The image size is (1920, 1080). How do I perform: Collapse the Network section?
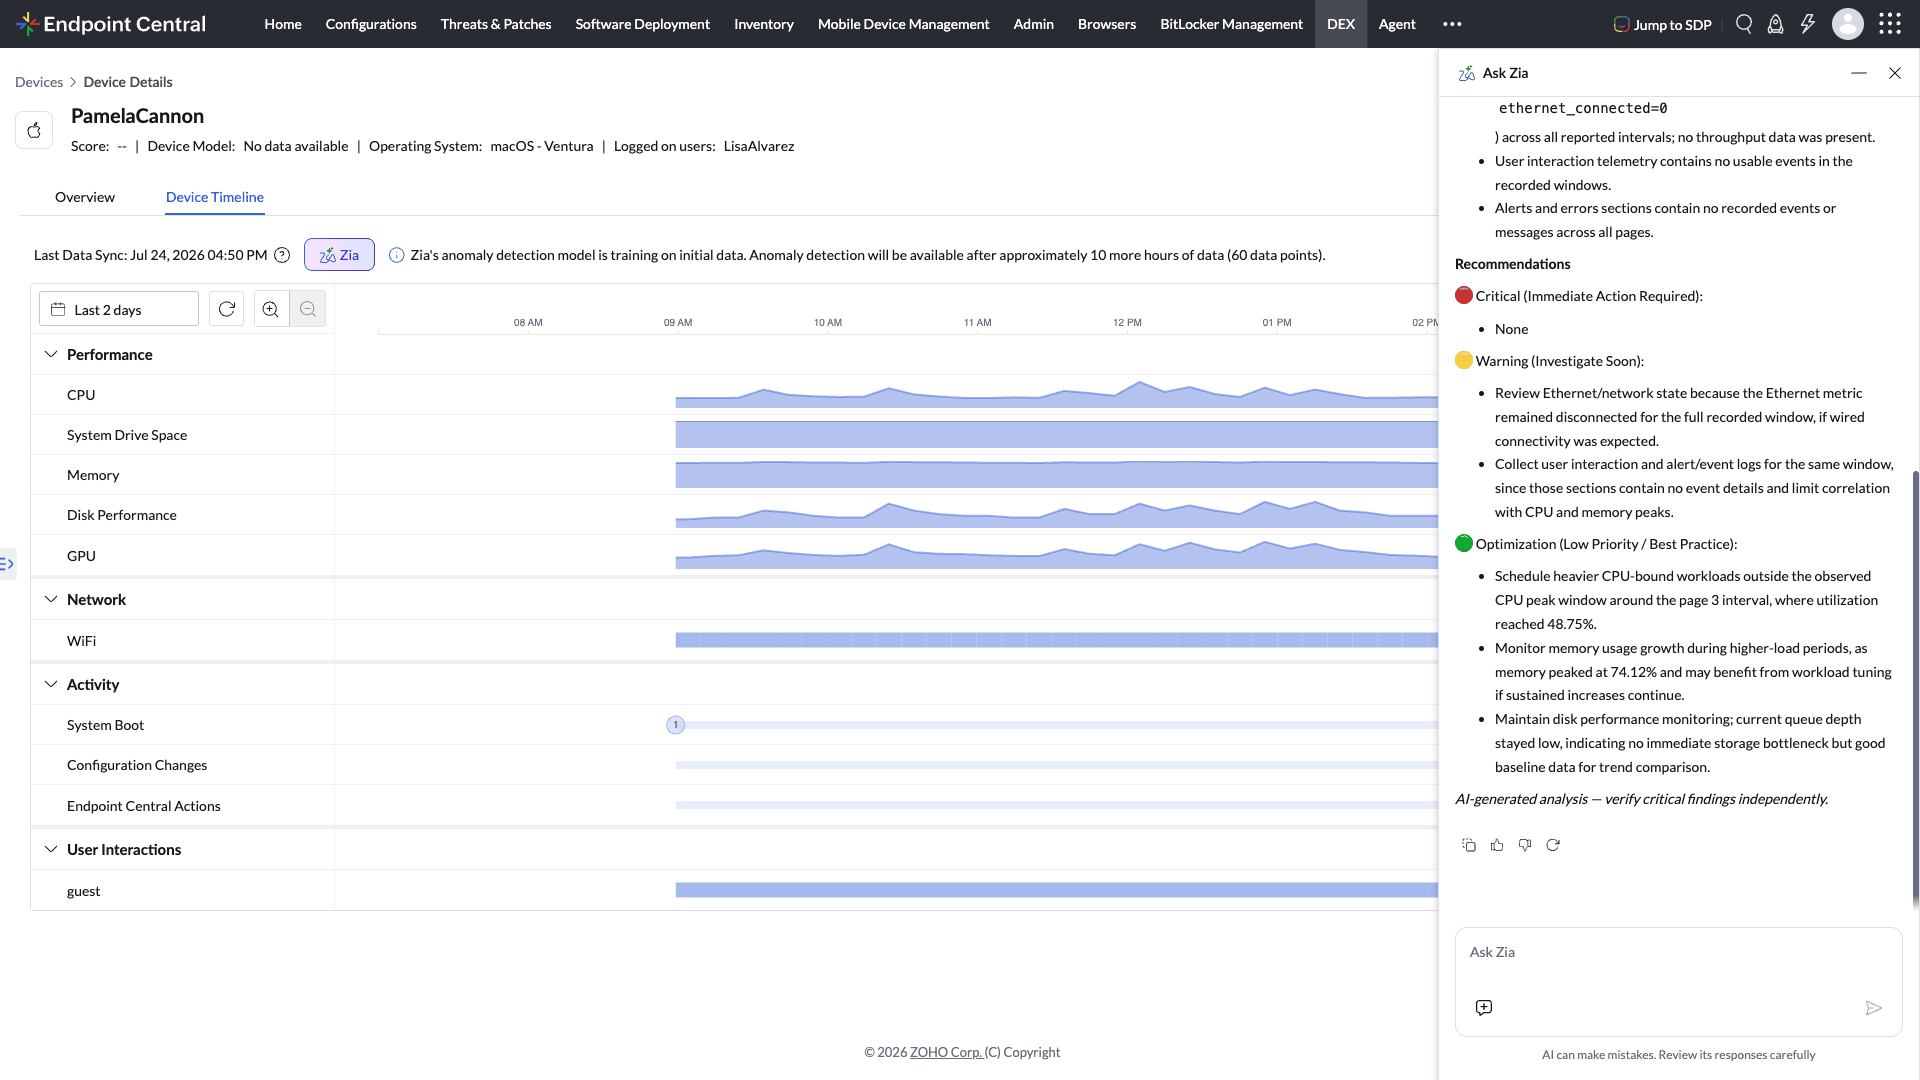[51, 599]
